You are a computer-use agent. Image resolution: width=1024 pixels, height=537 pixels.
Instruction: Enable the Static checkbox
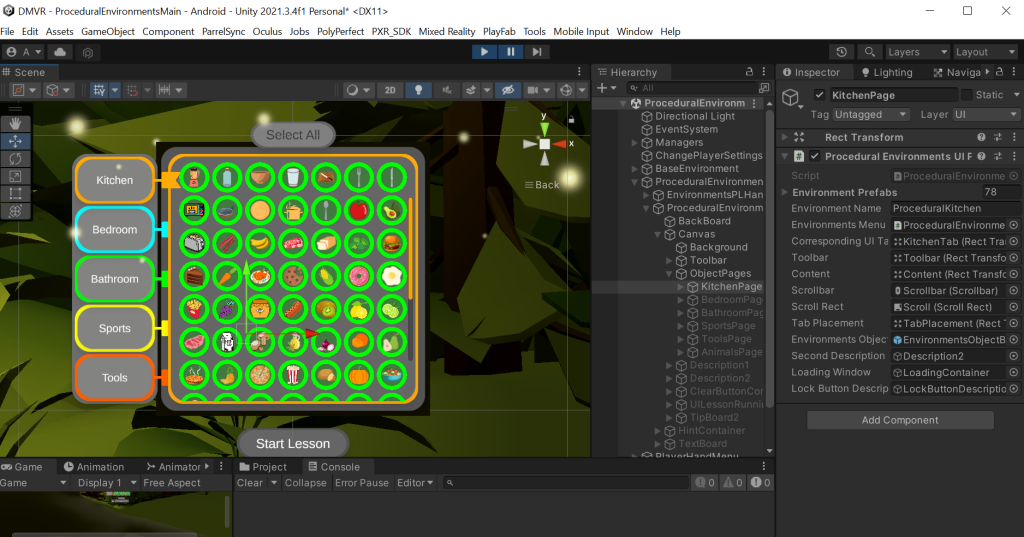tap(966, 95)
